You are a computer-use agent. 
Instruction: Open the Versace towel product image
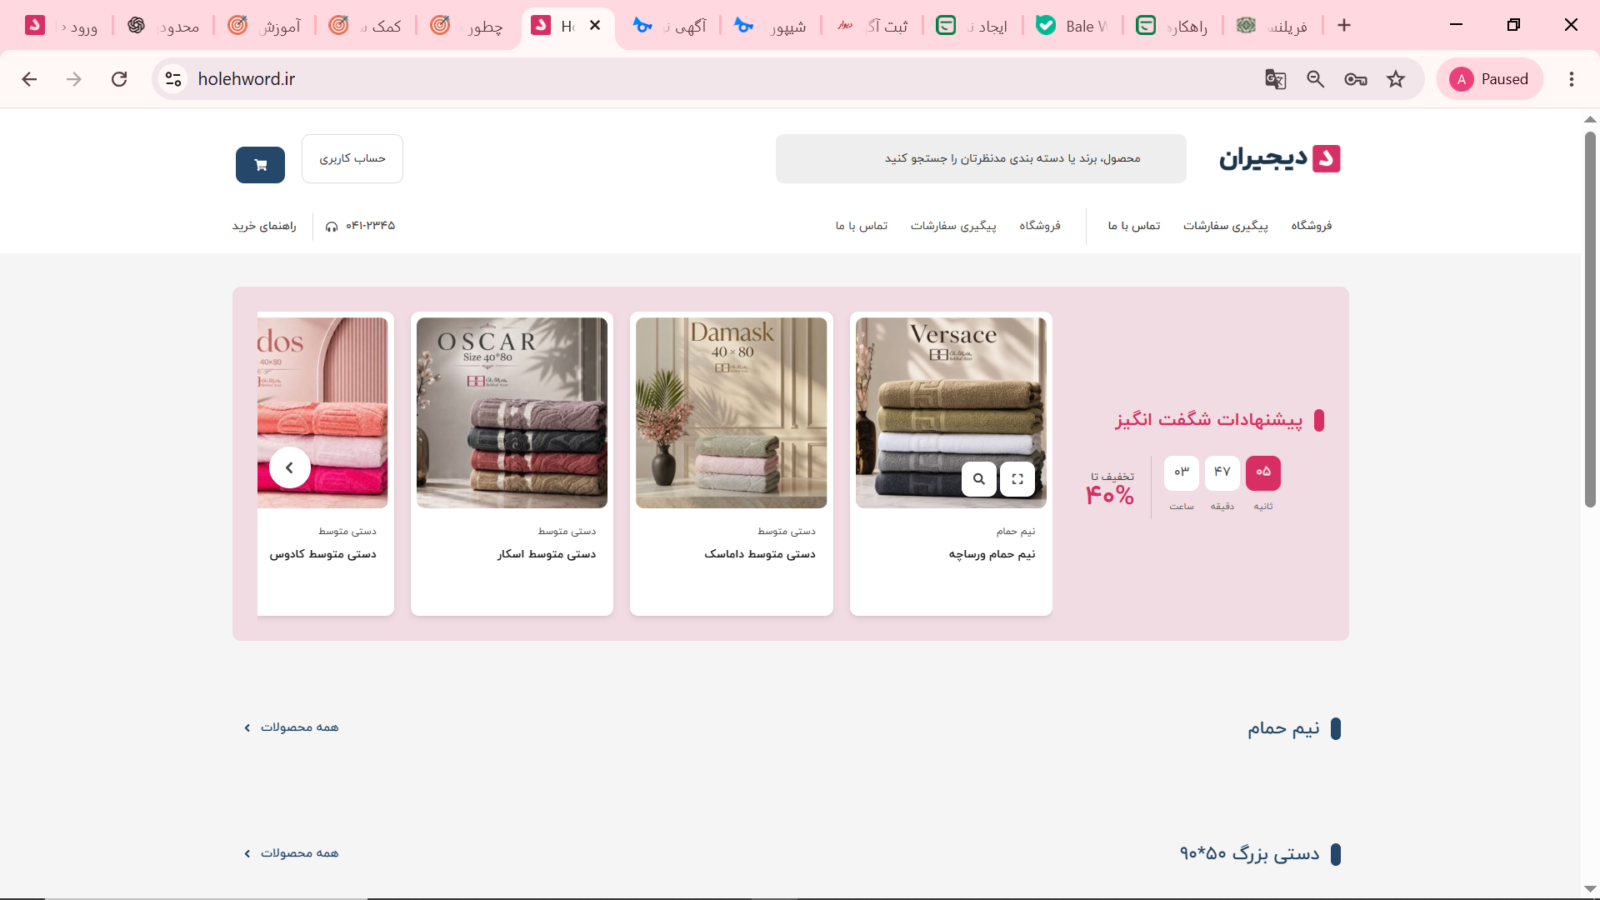[951, 413]
